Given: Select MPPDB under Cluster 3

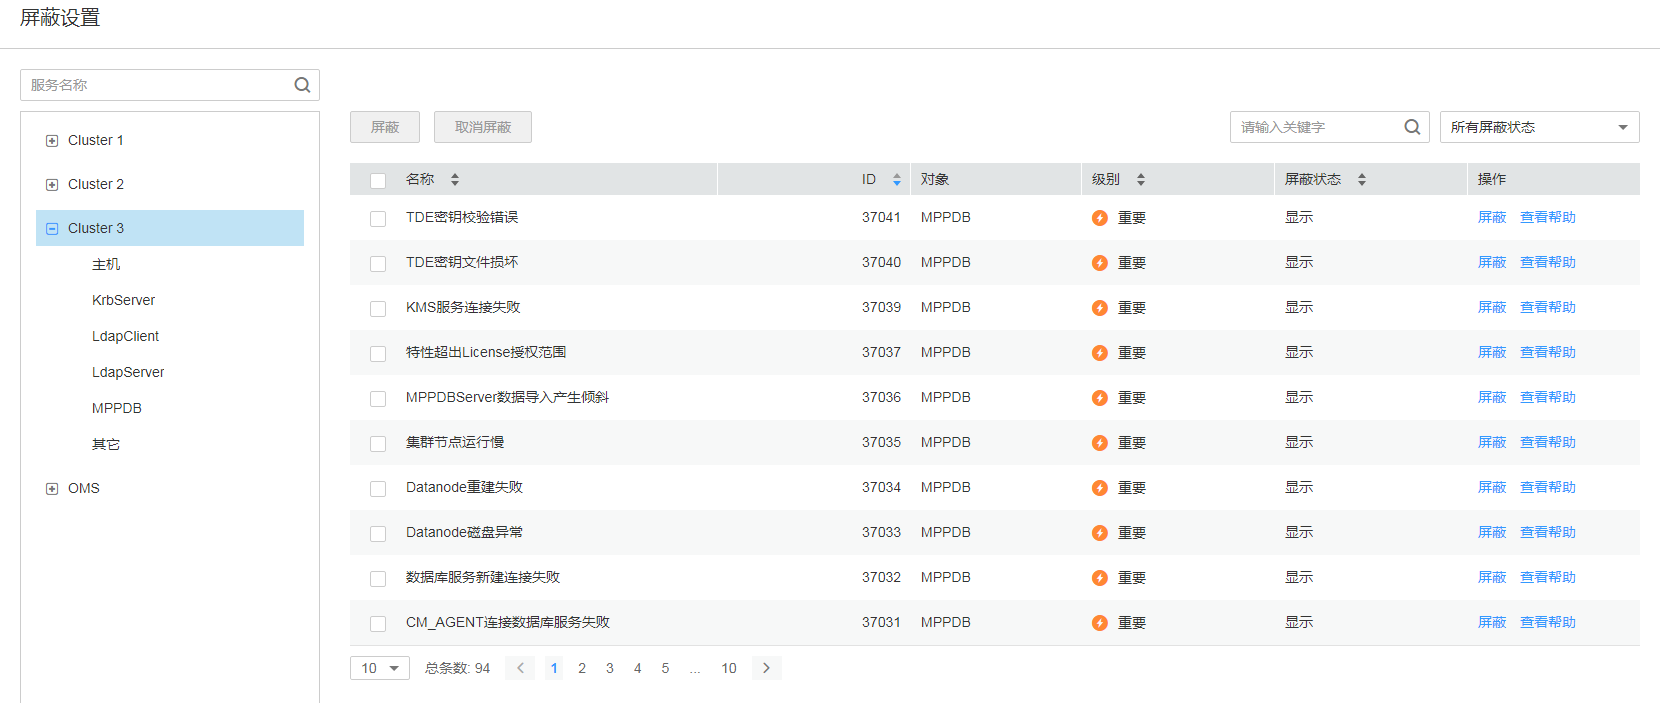Looking at the screenshot, I should 117,408.
